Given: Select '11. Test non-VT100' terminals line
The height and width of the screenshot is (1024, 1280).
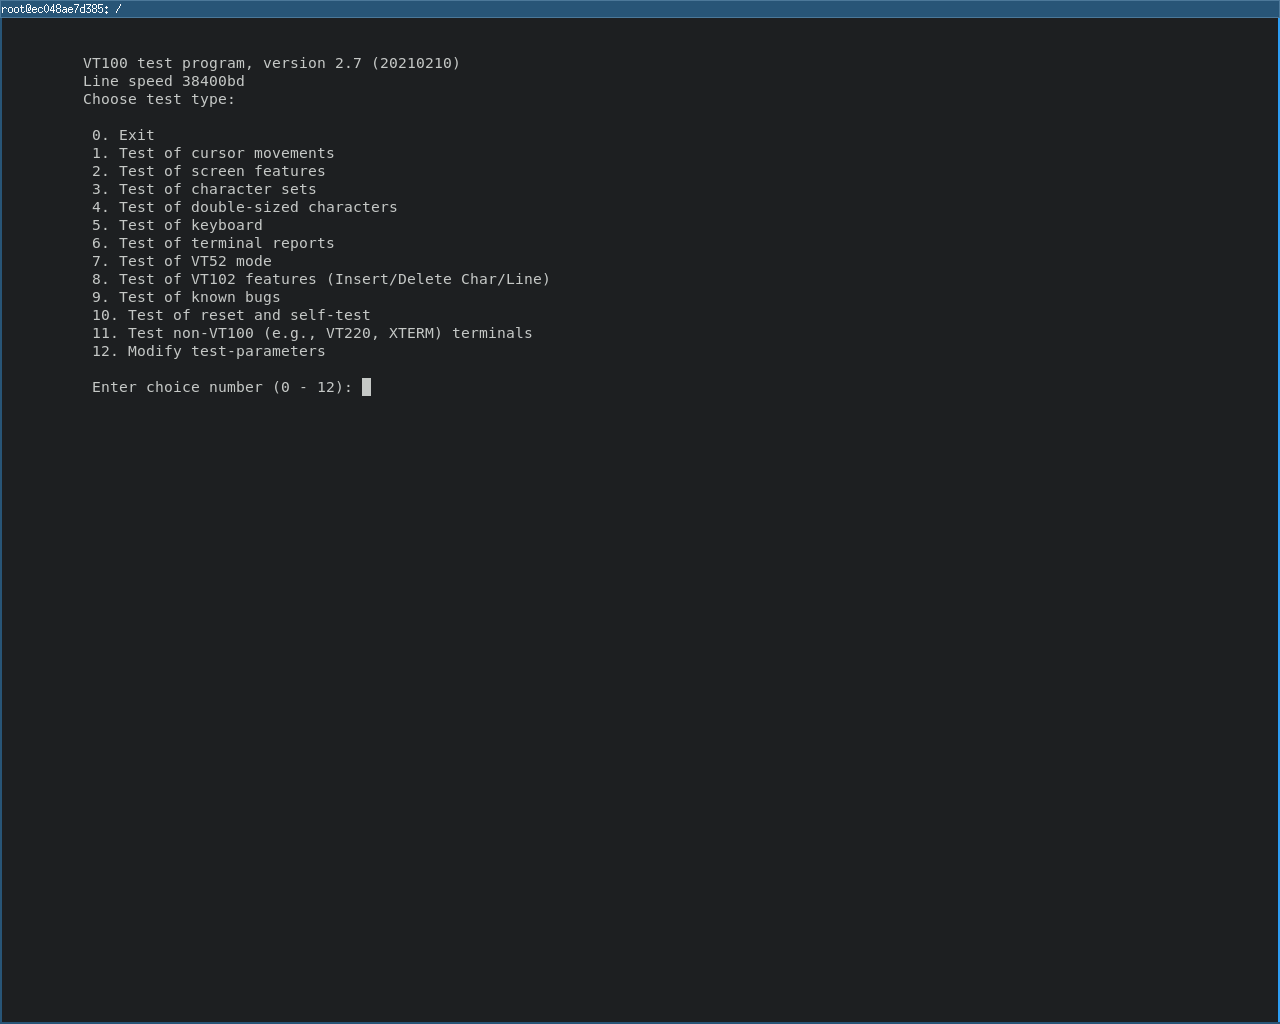Looking at the screenshot, I should [312, 333].
